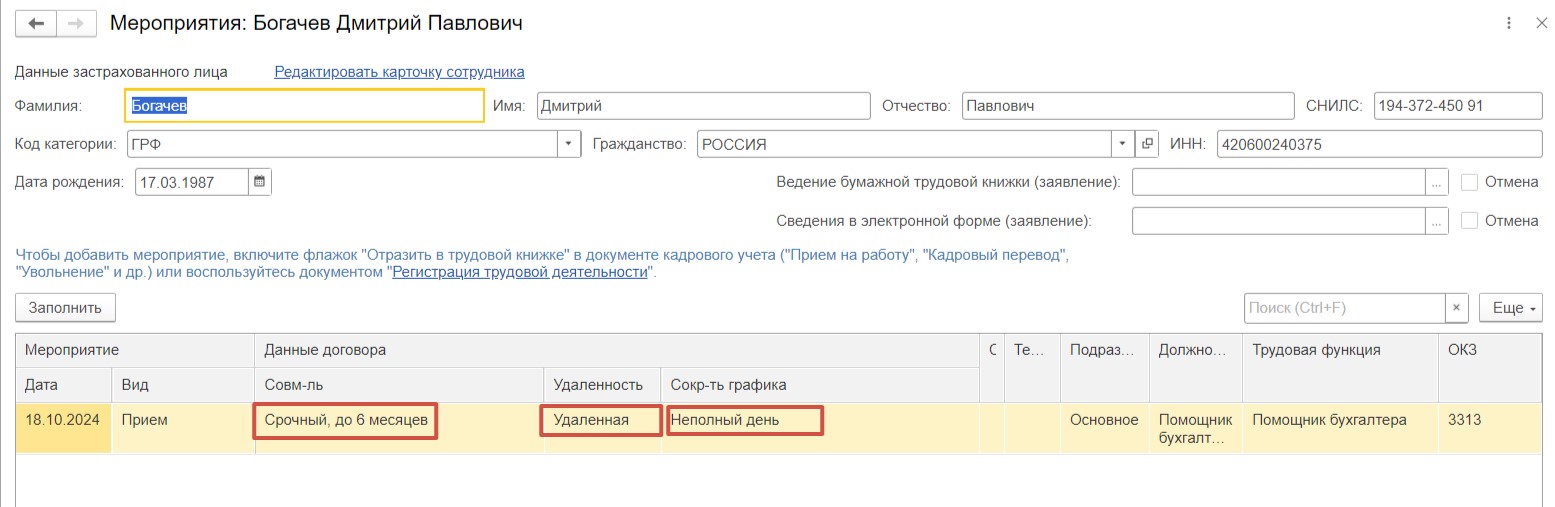Go forward with the right arrow
The width and height of the screenshot is (1555, 507).
click(x=76, y=23)
